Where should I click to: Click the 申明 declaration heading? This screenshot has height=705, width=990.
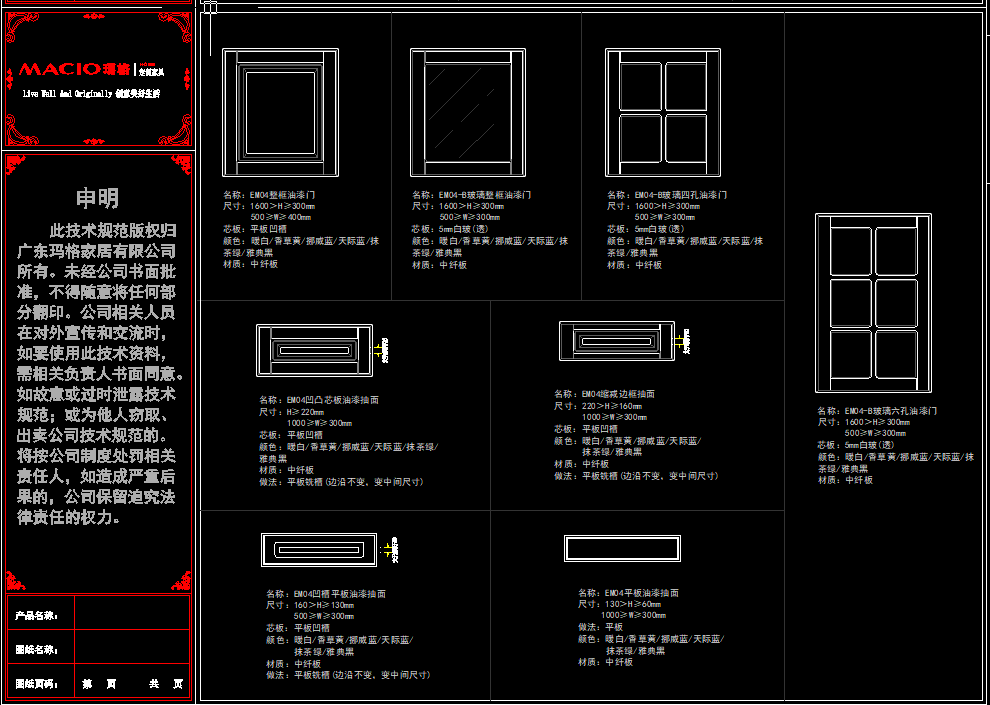point(97,198)
